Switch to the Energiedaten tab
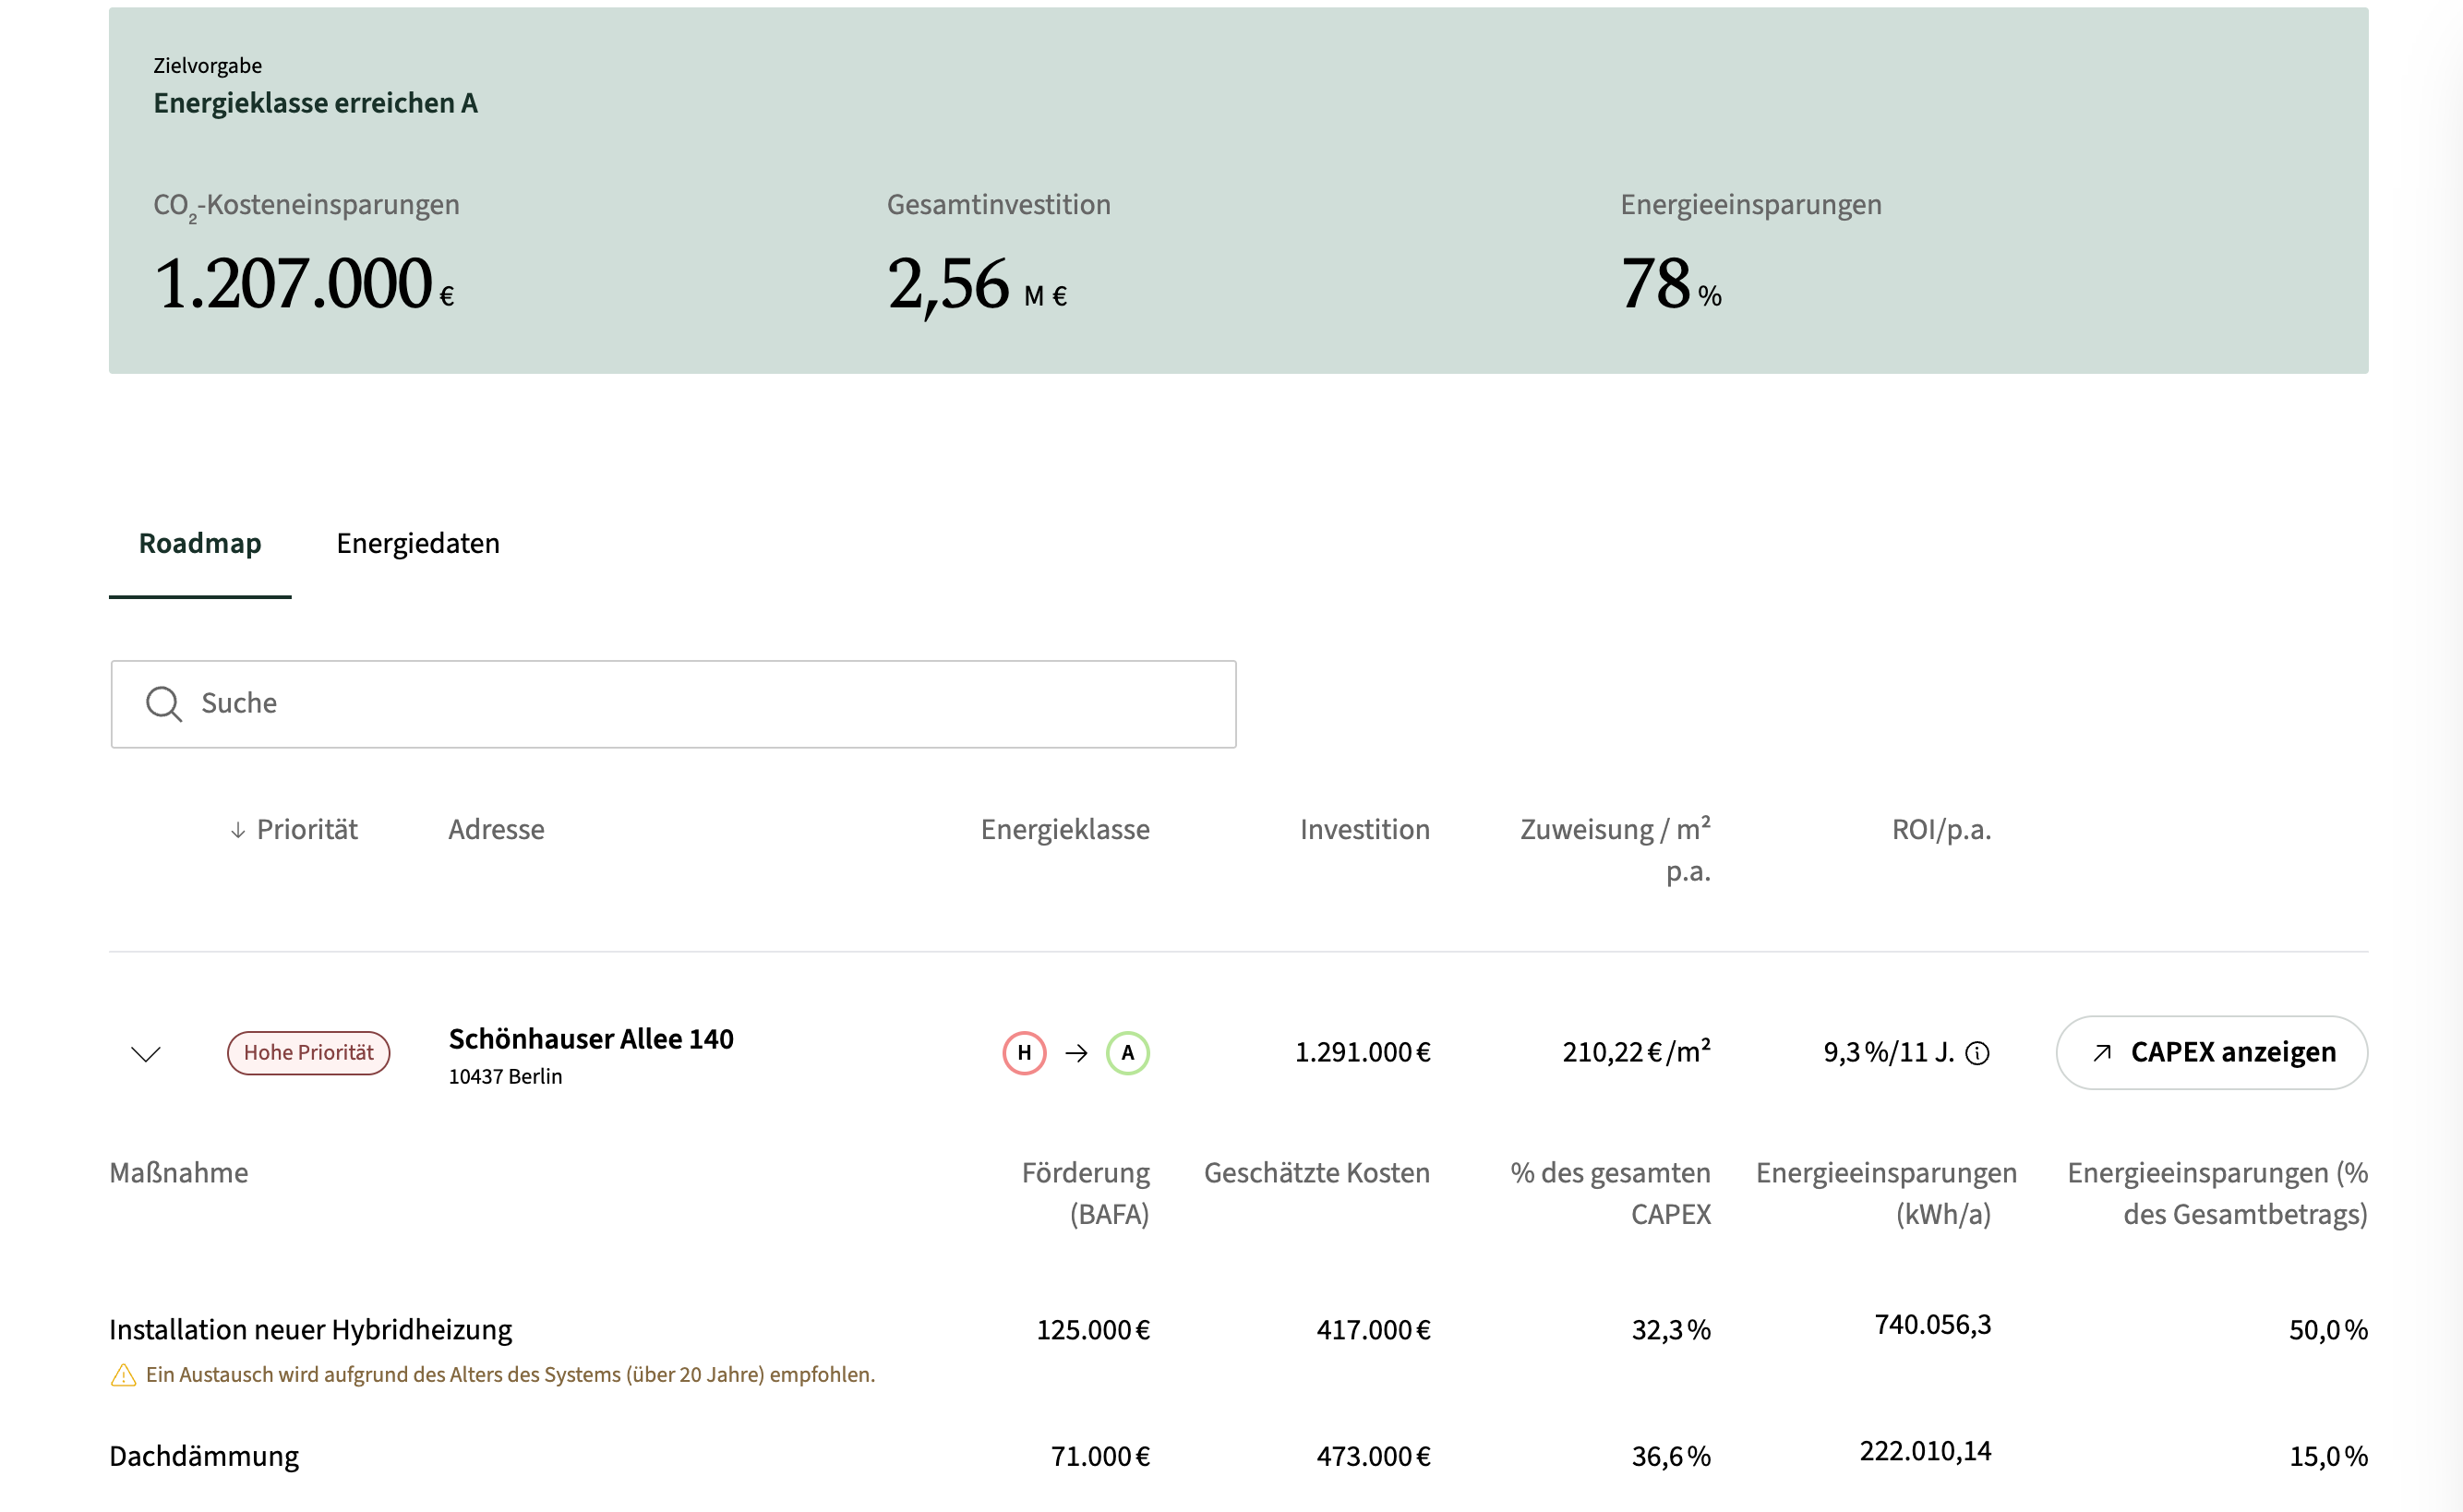The image size is (2463, 1512). coord(418,544)
